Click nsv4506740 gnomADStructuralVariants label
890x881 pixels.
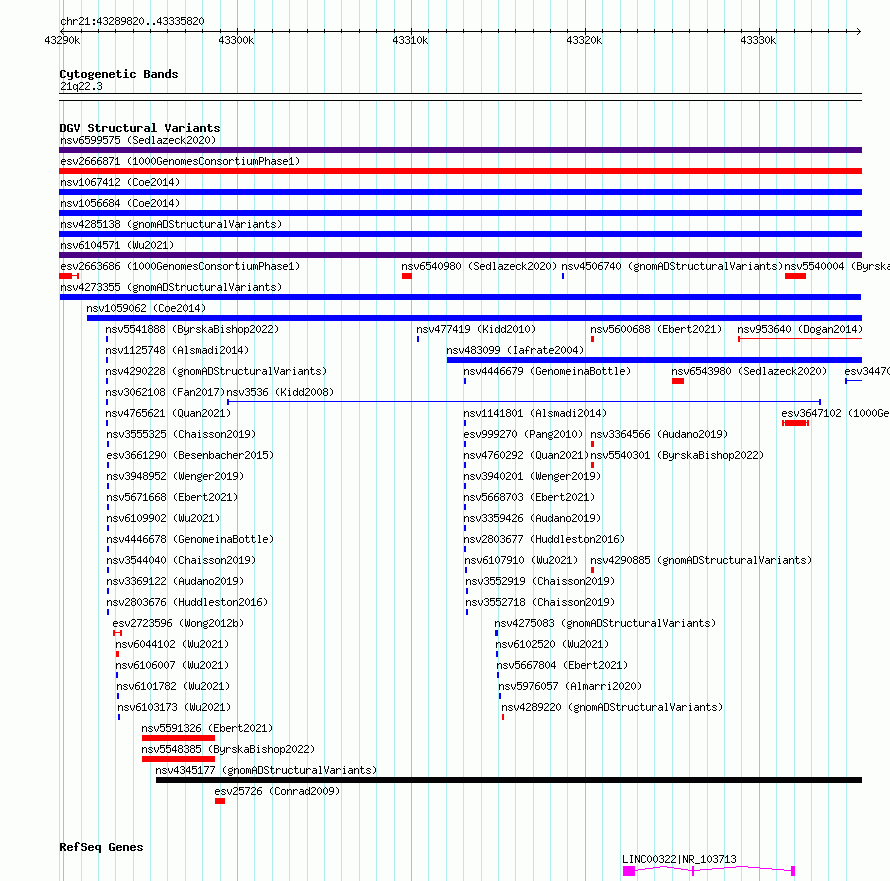coord(672,266)
